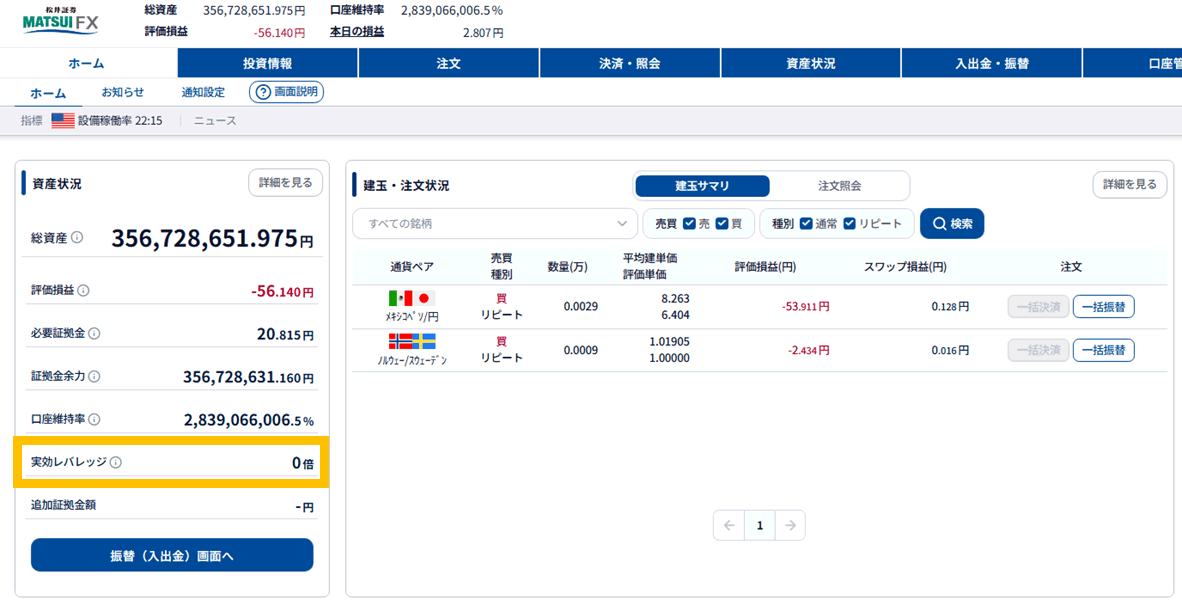Switch to 注文照会 view

[839, 185]
